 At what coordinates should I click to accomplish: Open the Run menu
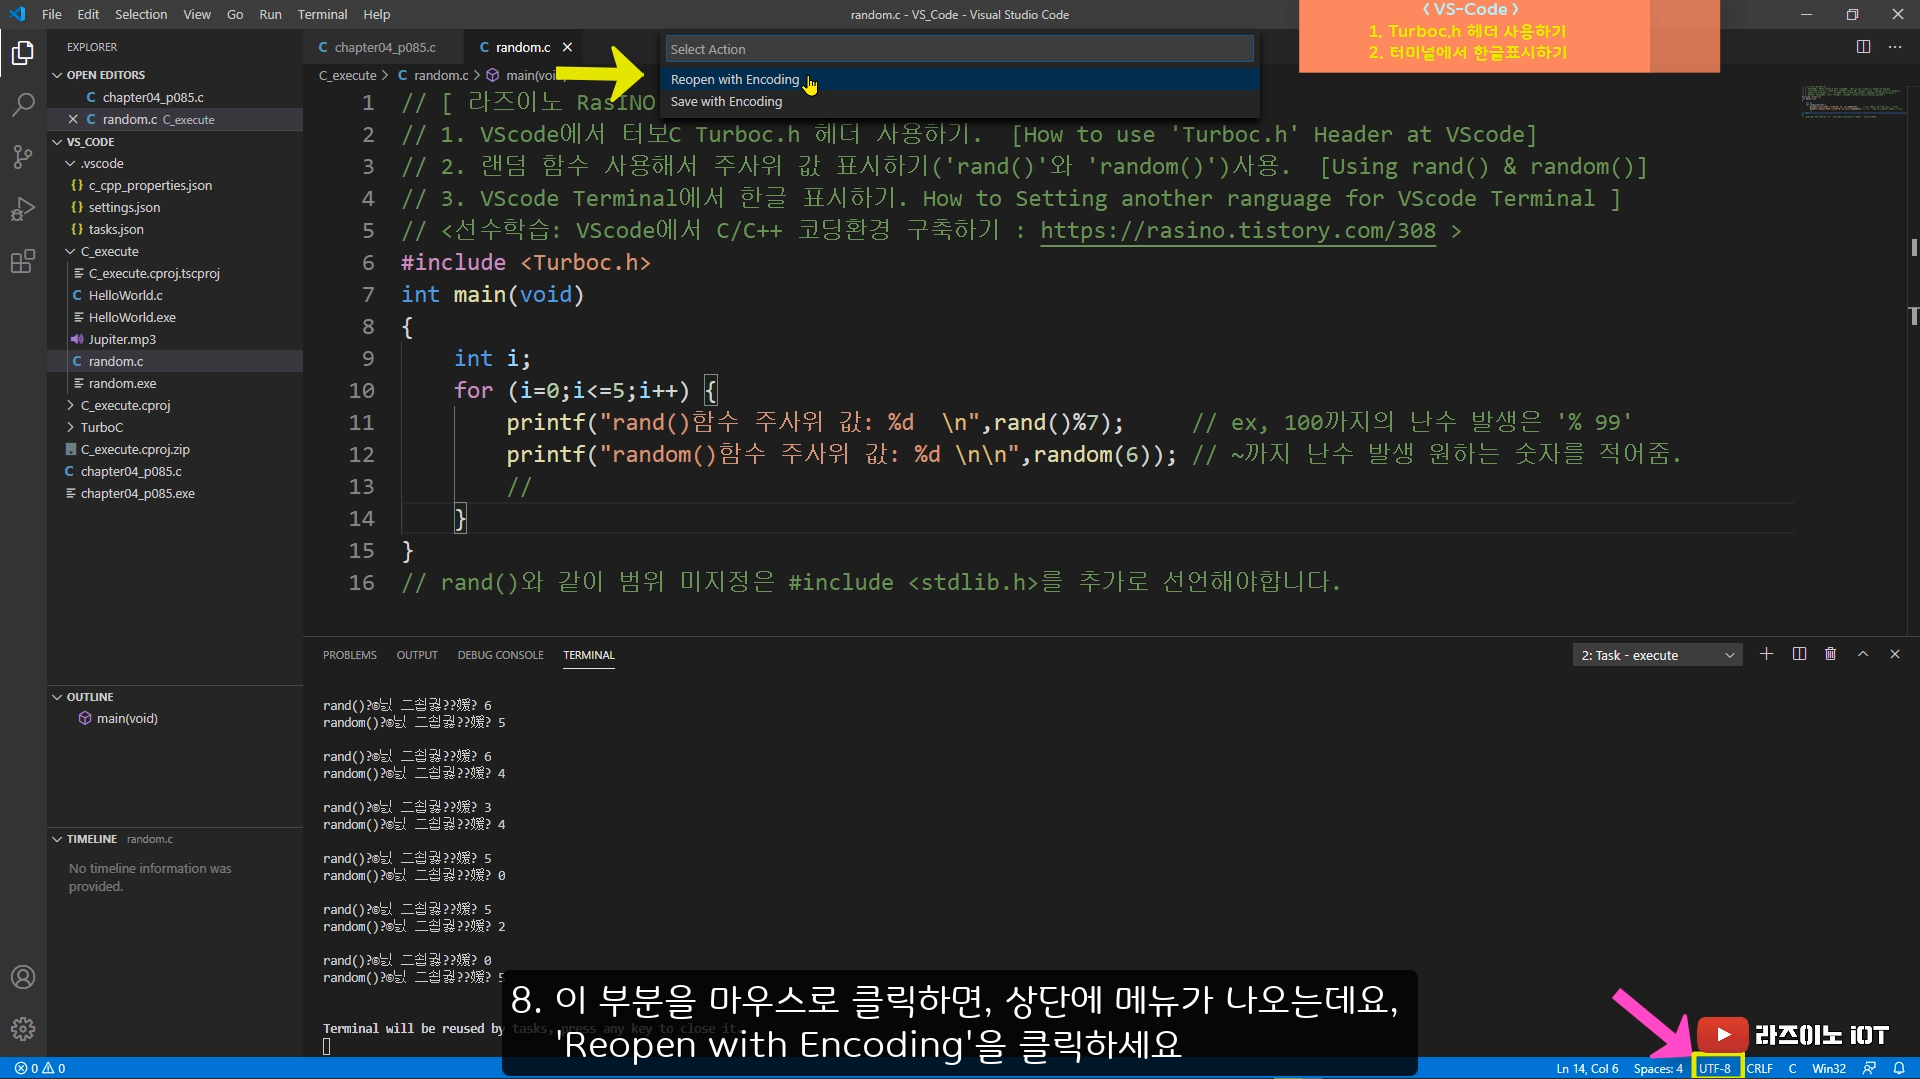click(270, 14)
